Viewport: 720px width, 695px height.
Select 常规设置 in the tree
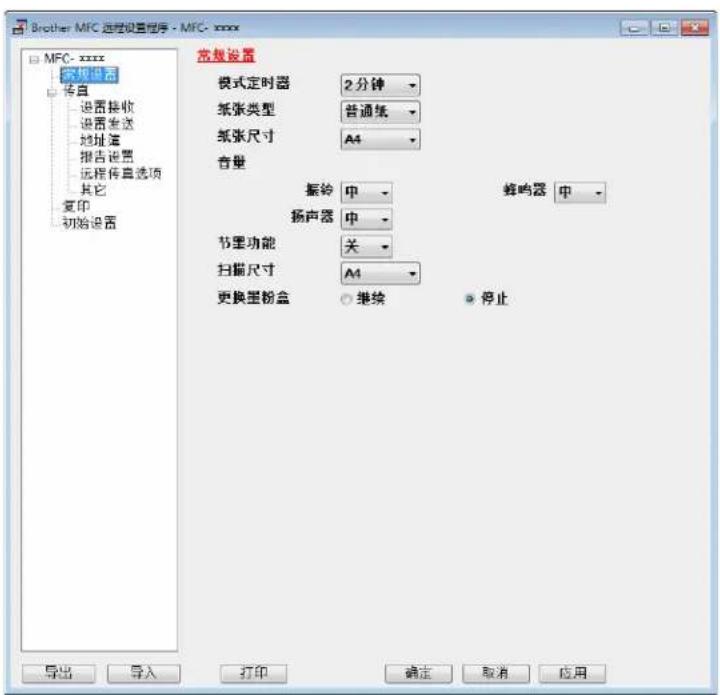[x=90, y=75]
